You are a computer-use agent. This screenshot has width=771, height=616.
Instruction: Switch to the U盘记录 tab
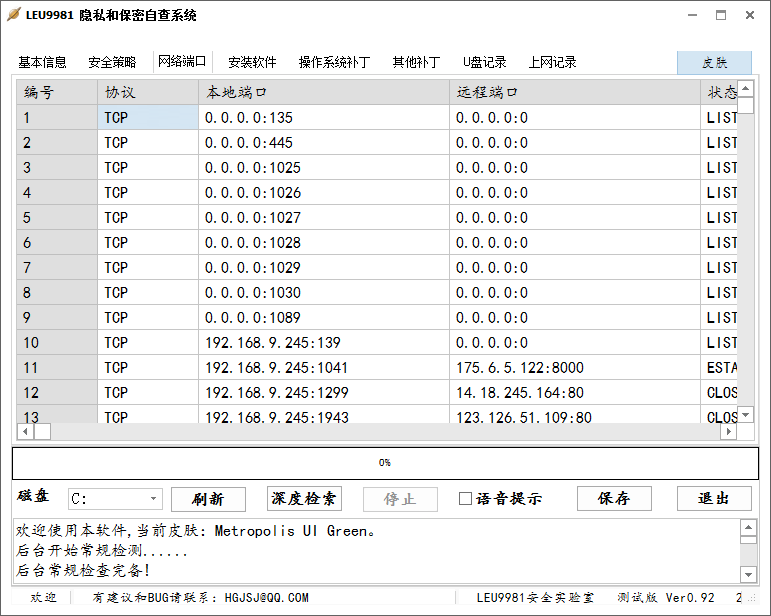485,62
